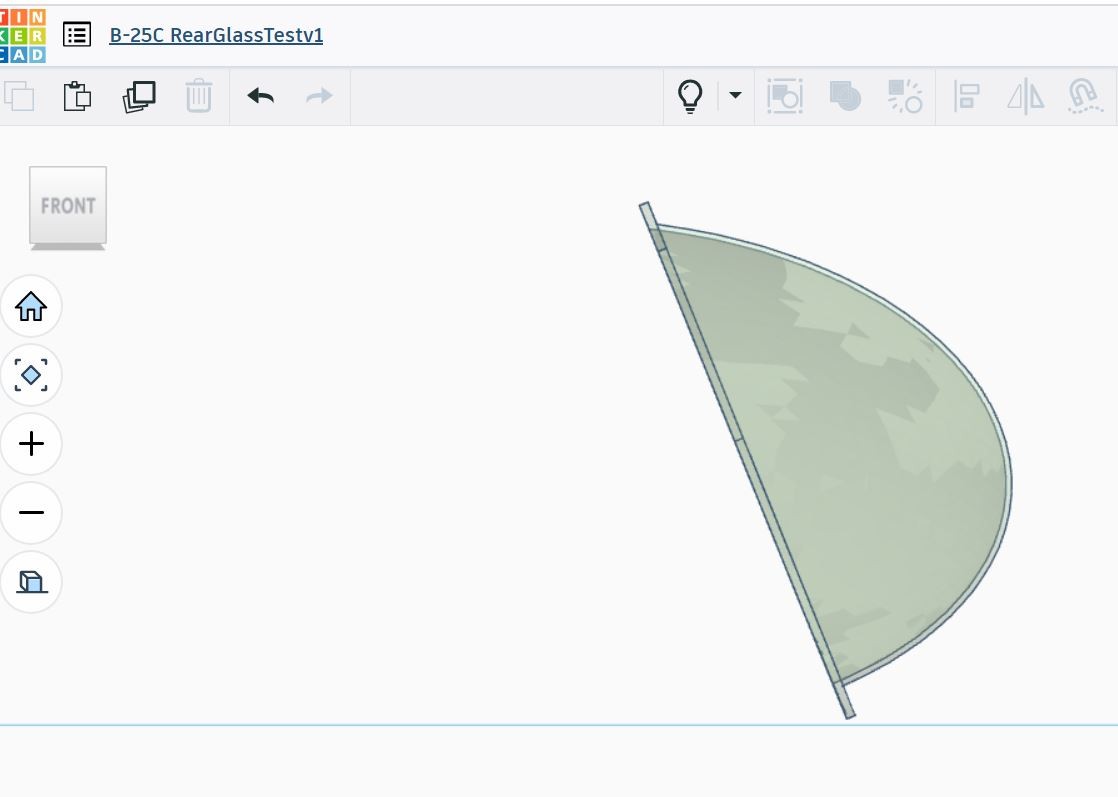Click the Align tool icon

click(x=967, y=96)
